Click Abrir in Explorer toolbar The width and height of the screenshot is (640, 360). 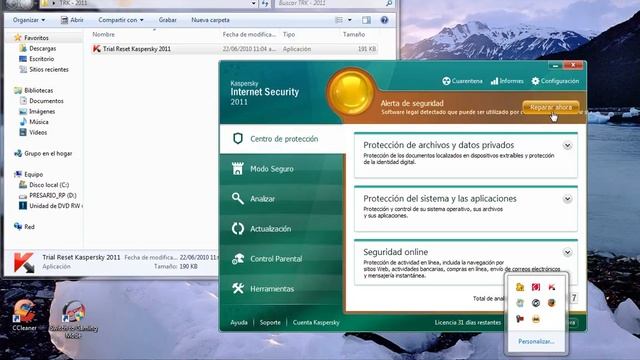point(72,20)
